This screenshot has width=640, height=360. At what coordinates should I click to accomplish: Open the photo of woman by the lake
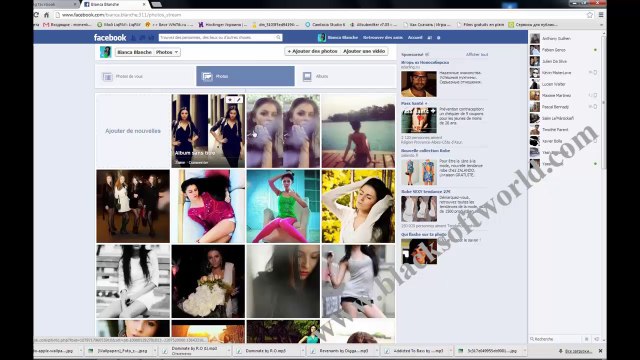click(358, 131)
